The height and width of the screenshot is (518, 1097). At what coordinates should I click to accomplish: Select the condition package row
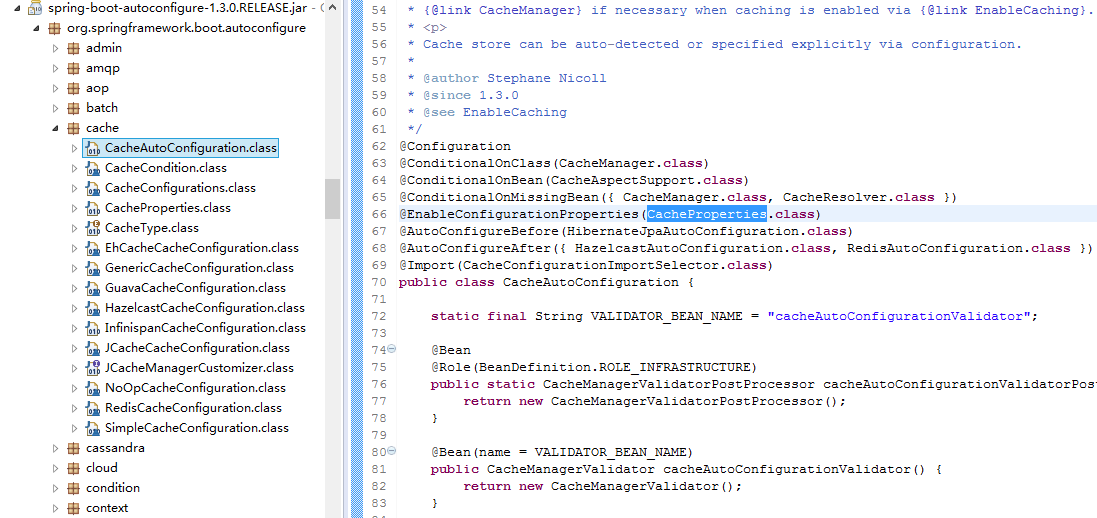coord(113,488)
